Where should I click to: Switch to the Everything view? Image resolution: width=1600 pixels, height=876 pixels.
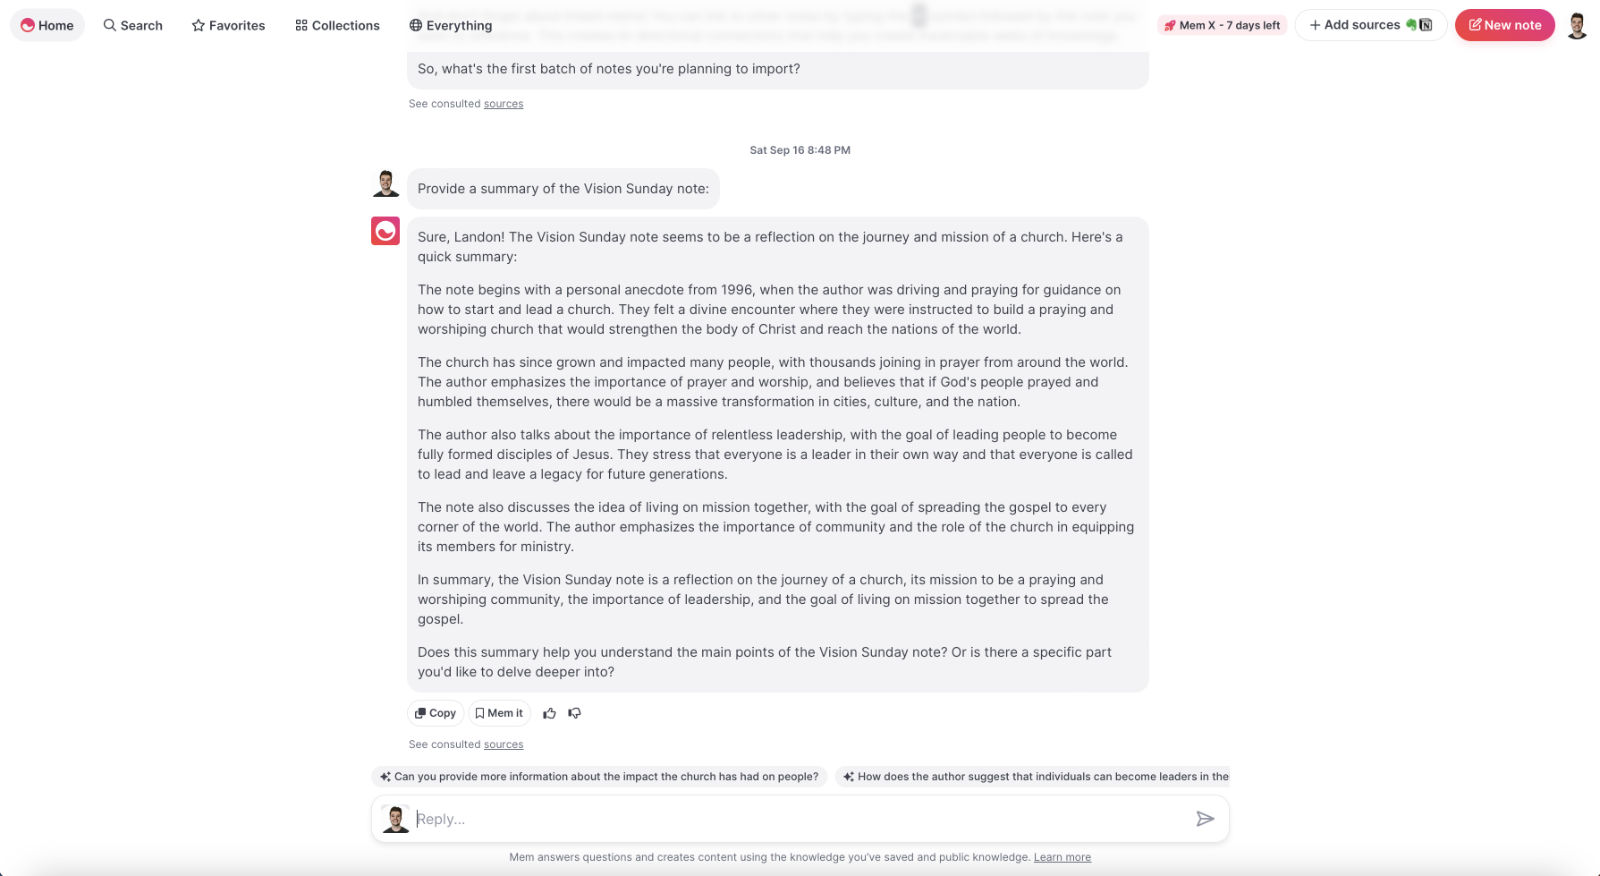451,25
